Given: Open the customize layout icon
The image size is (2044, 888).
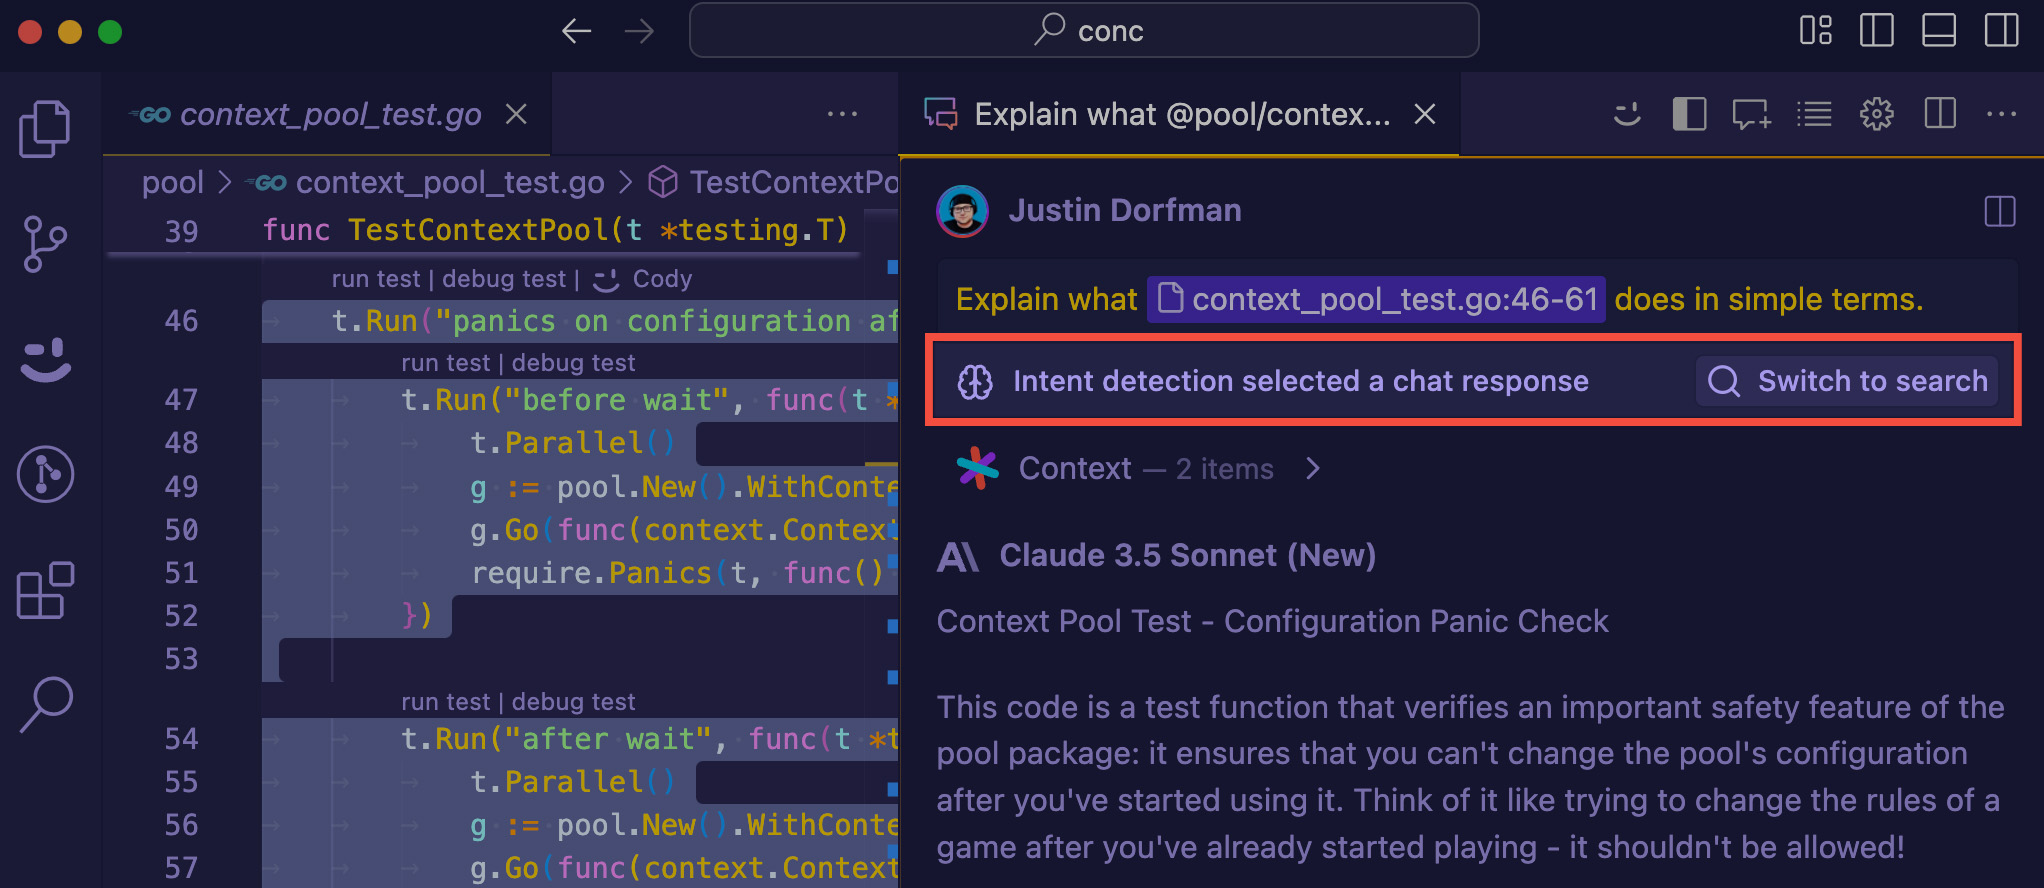Looking at the screenshot, I should (x=1816, y=30).
